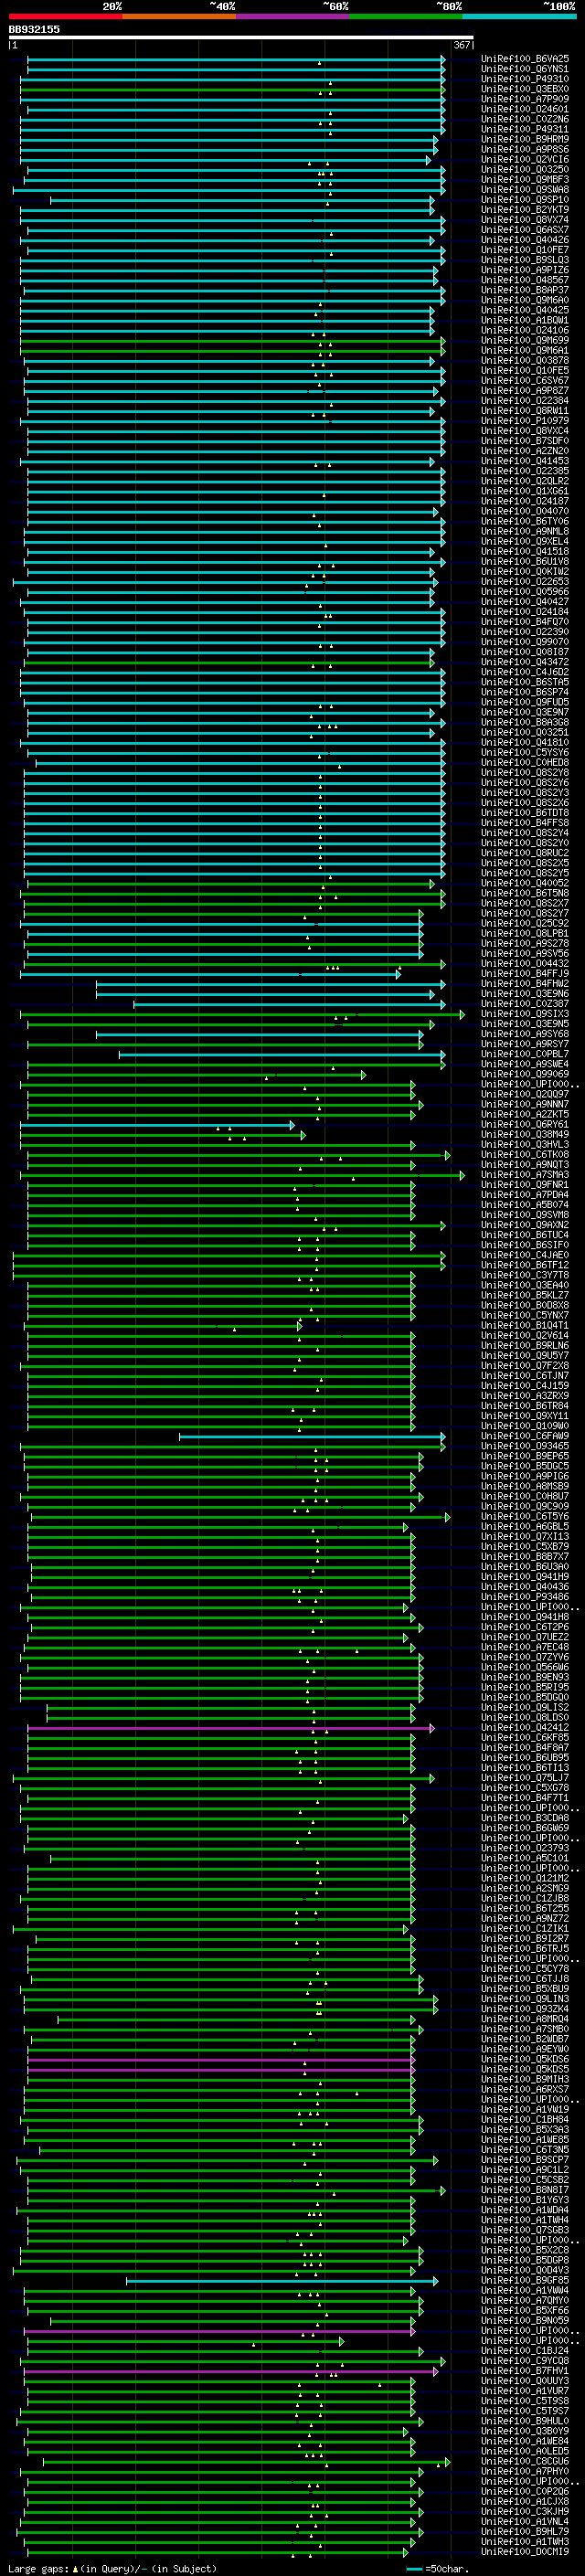This screenshot has width=585, height=2576.
Task: Select the UniRef100_Q75LJ7 label
Action: click(525, 1778)
